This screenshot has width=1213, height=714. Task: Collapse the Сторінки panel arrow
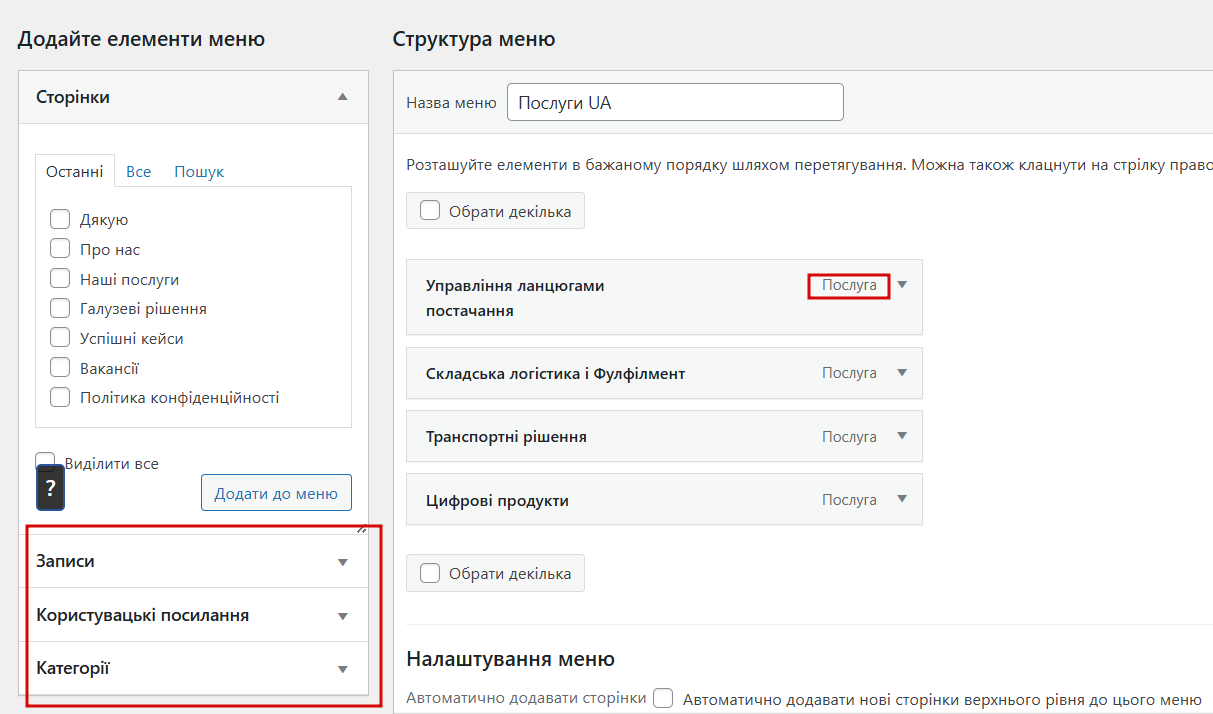coord(343,97)
